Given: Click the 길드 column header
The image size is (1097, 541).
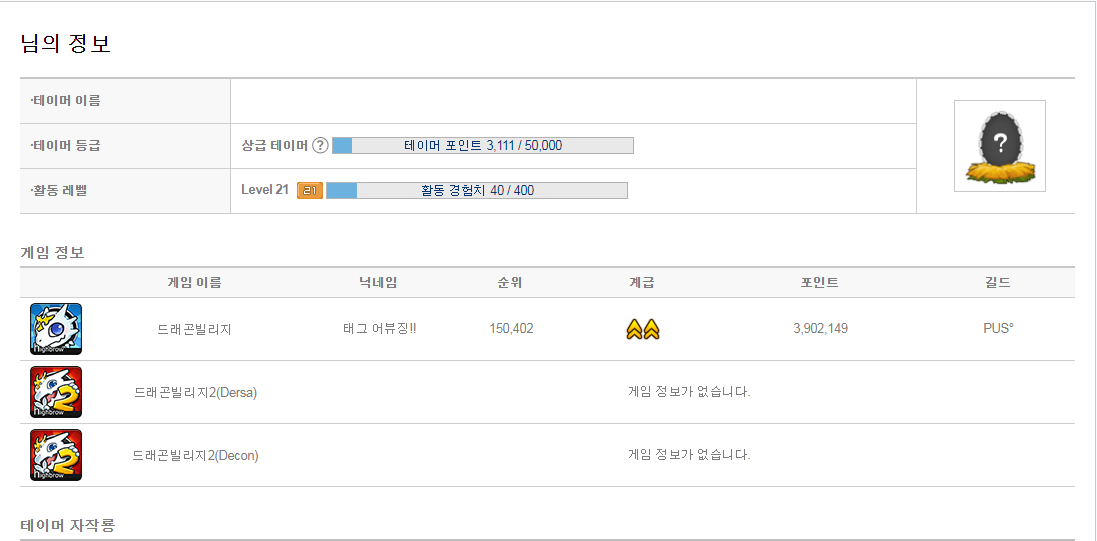Looking at the screenshot, I should (998, 283).
